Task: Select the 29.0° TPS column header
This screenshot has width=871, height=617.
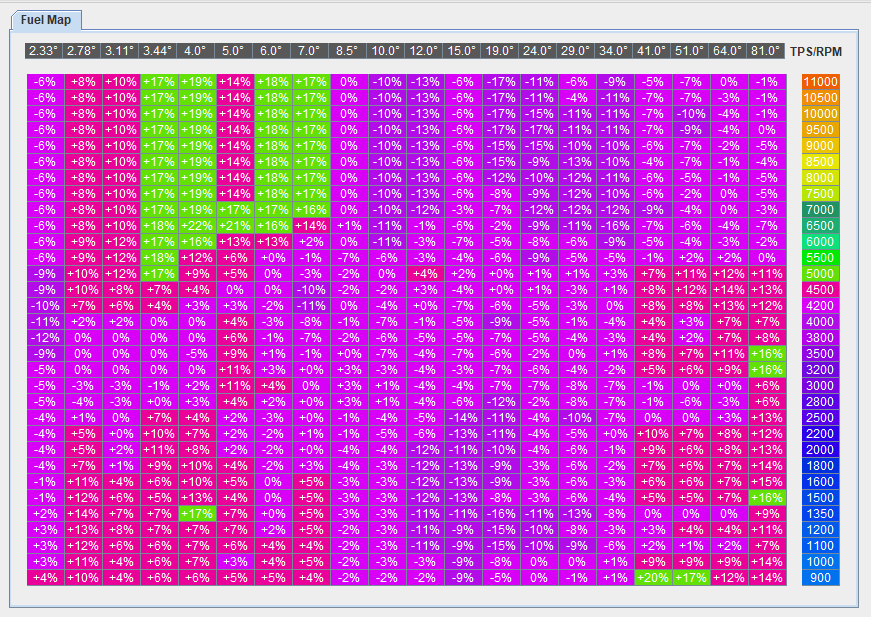Action: [x=575, y=51]
